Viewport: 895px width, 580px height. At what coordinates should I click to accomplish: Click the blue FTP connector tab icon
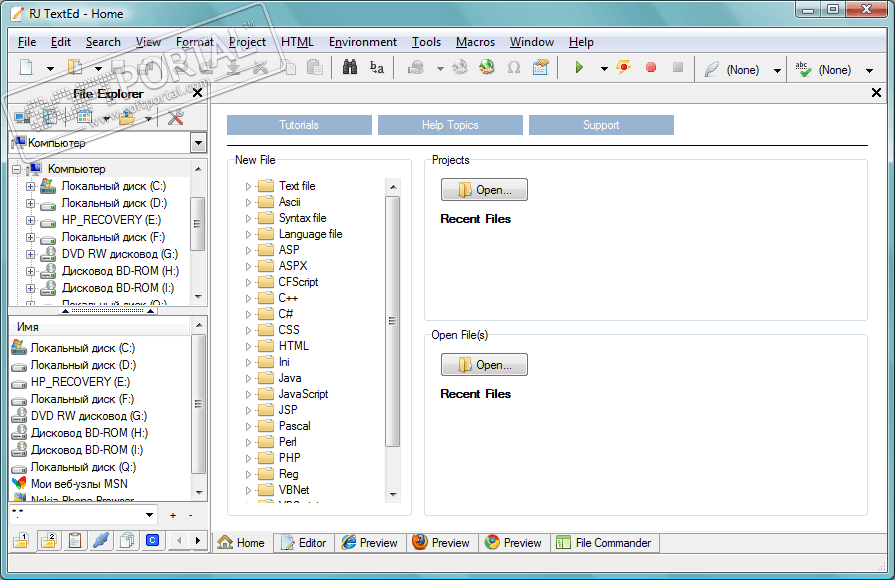click(101, 540)
